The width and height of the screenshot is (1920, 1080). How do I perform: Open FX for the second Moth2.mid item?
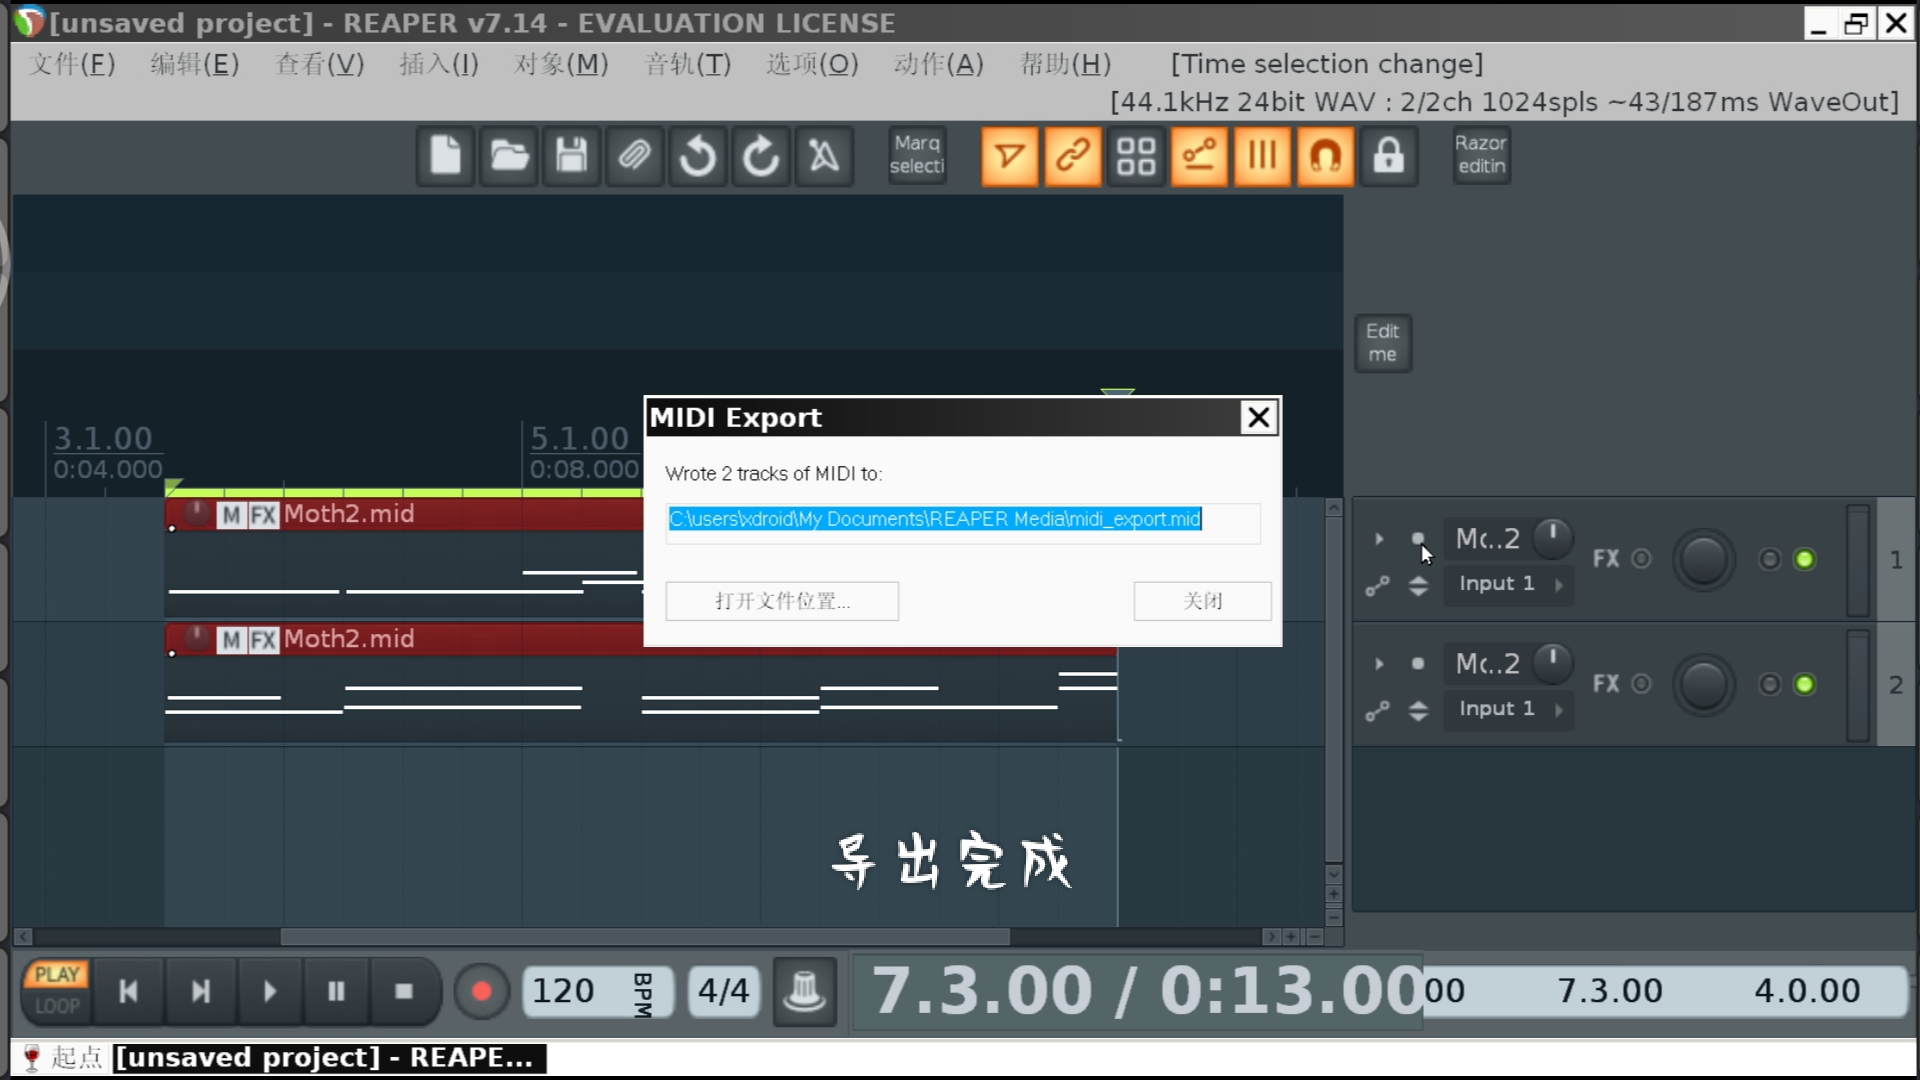263,640
